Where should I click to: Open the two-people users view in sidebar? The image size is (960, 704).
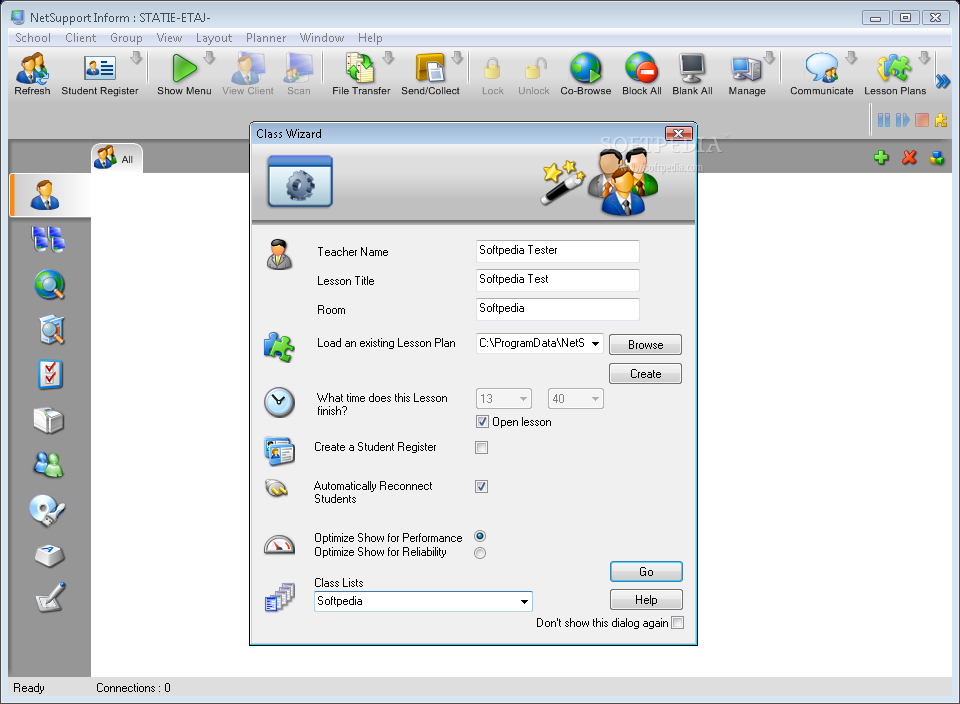coord(48,465)
